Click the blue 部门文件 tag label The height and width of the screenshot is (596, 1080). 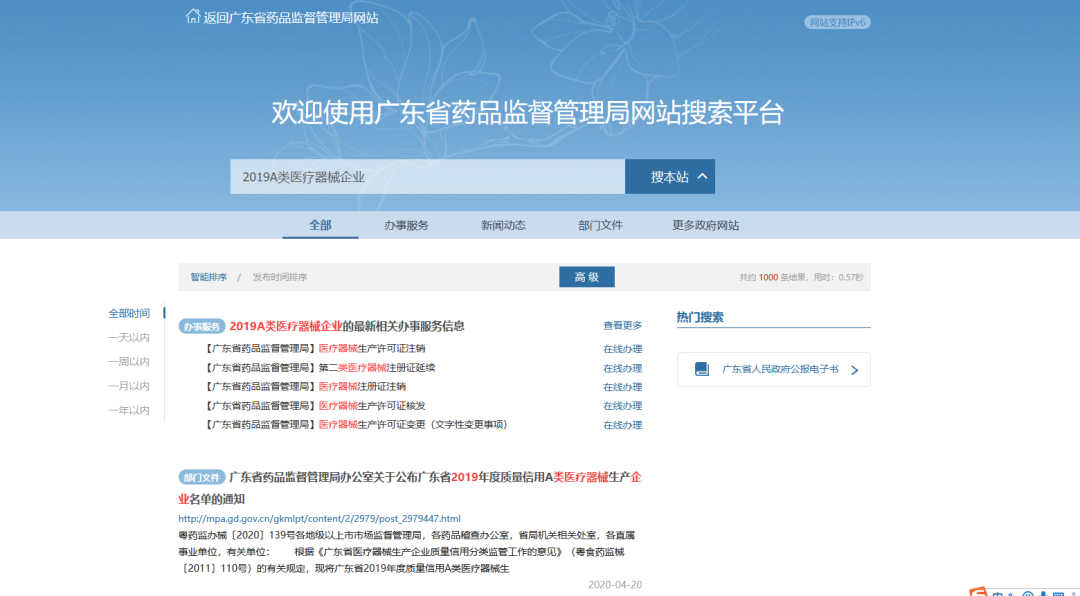coord(202,477)
